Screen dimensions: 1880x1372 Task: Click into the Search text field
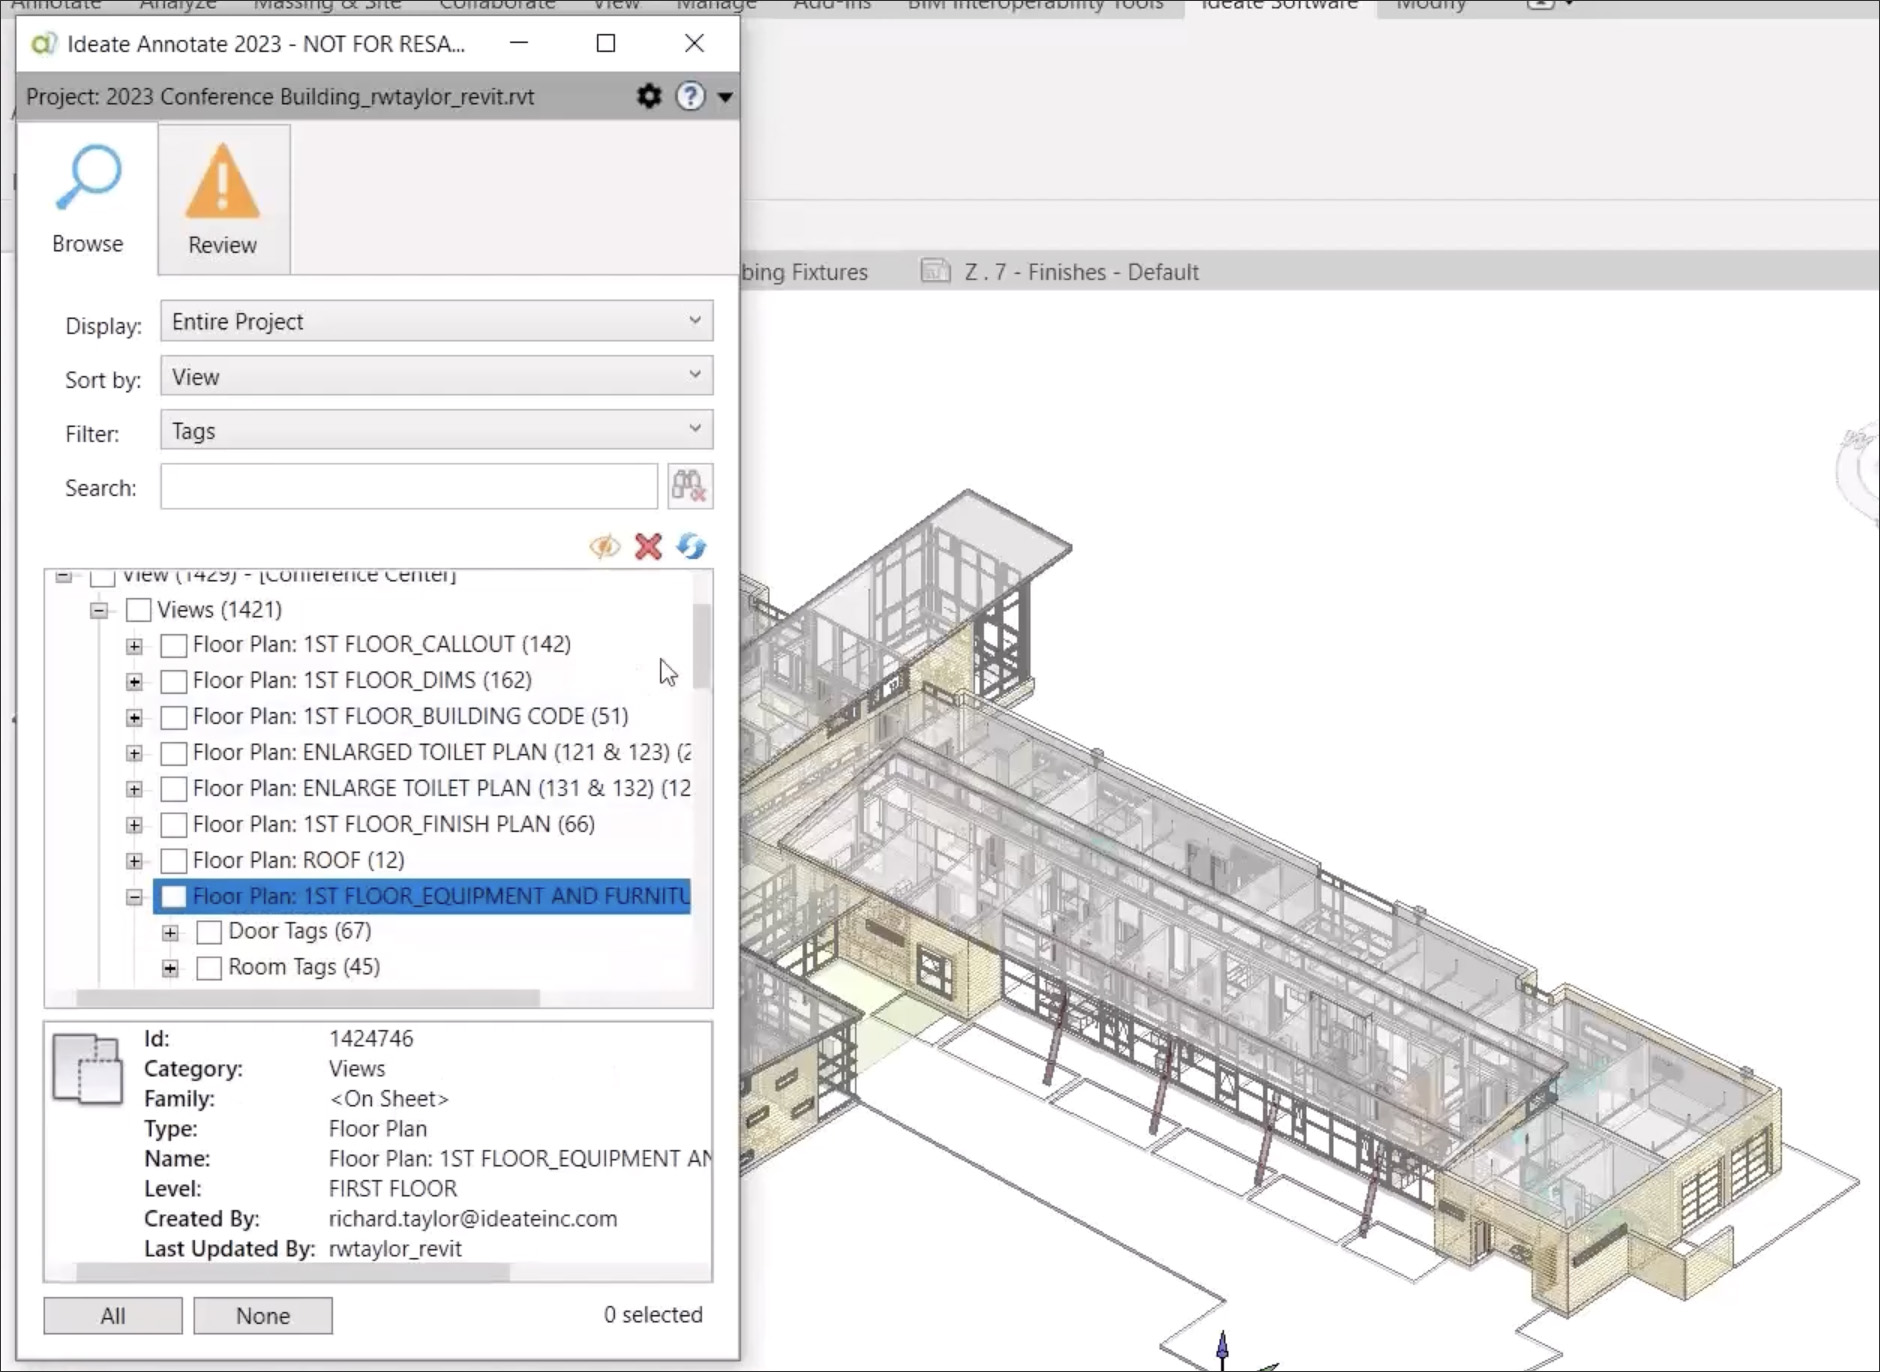pos(408,487)
